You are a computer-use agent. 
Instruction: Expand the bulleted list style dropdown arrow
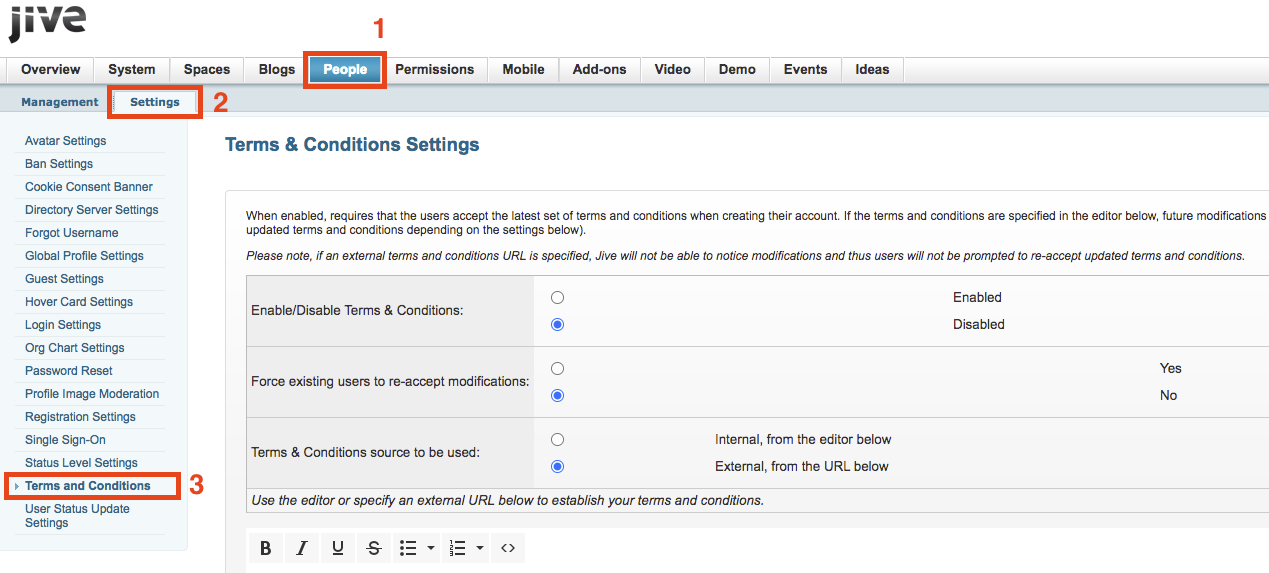click(431, 548)
